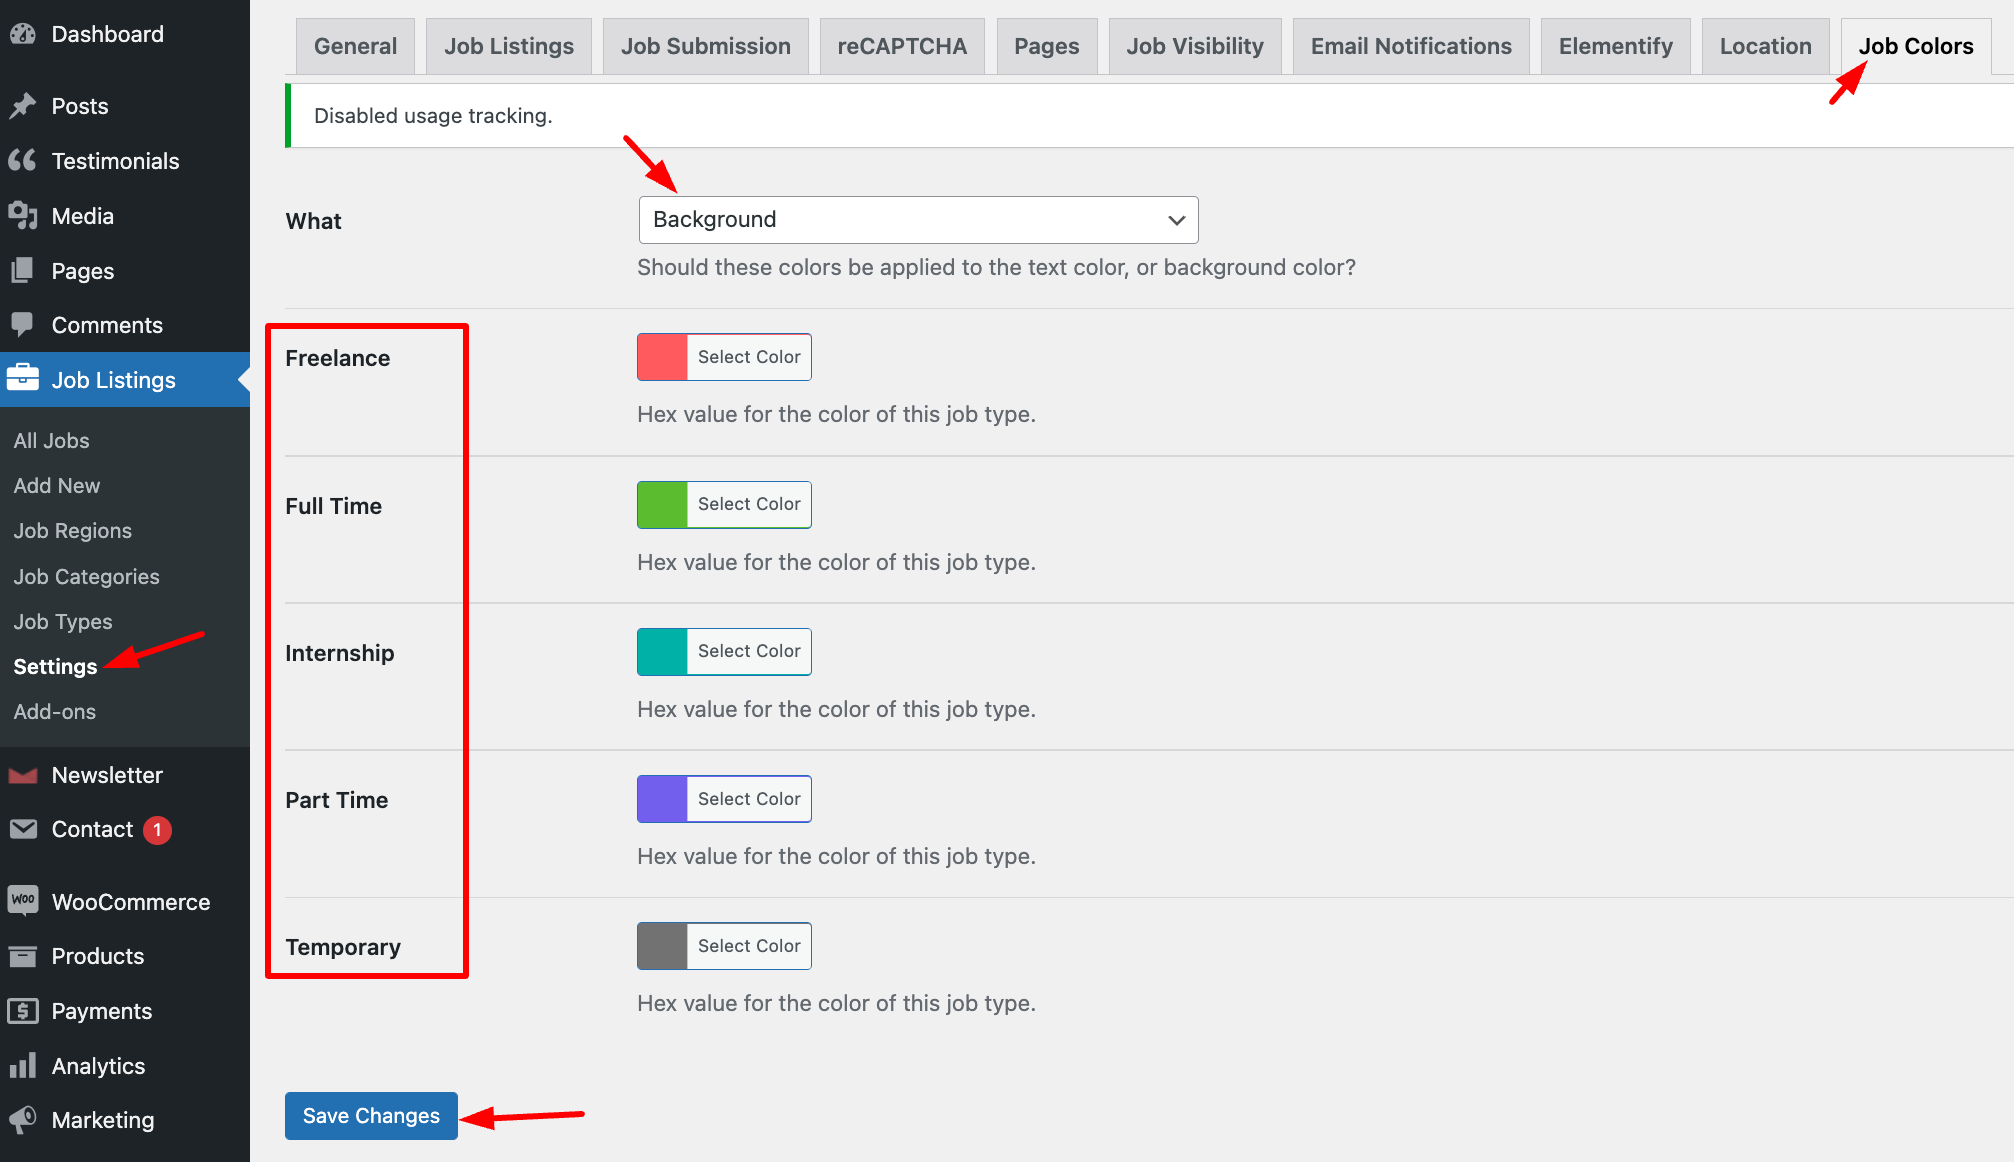Select the Job Listings briefcase icon
Image resolution: width=2014 pixels, height=1162 pixels.
click(x=24, y=380)
